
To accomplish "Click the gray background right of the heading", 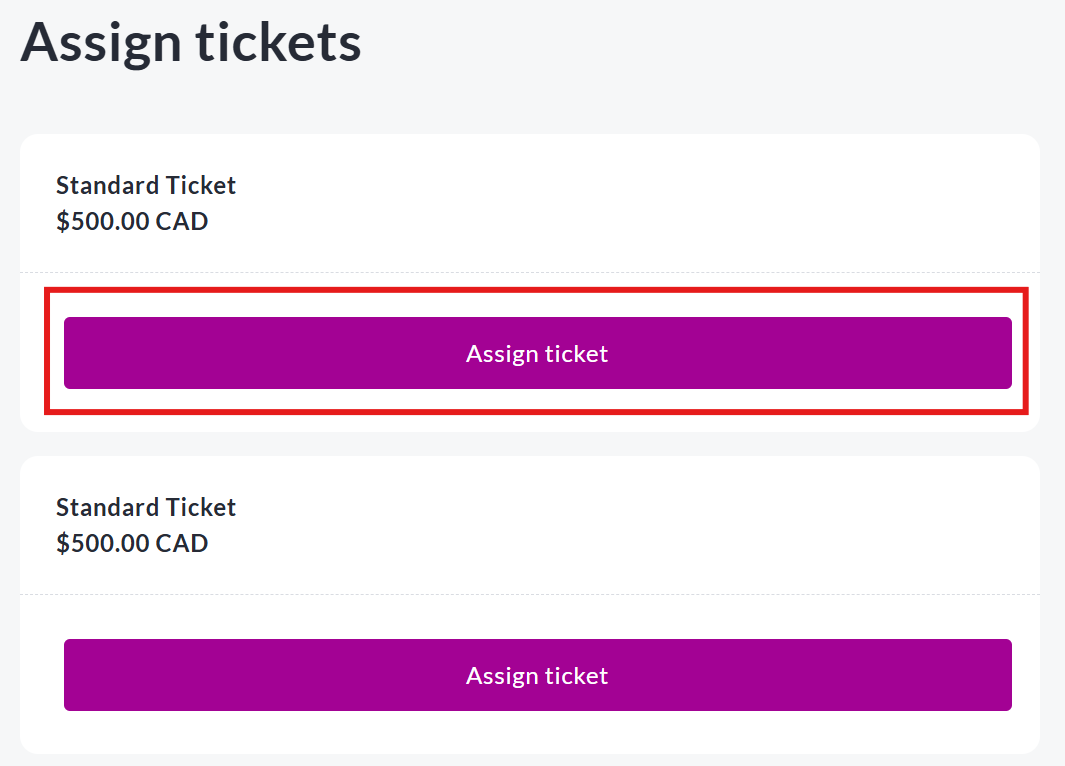I will click(700, 45).
